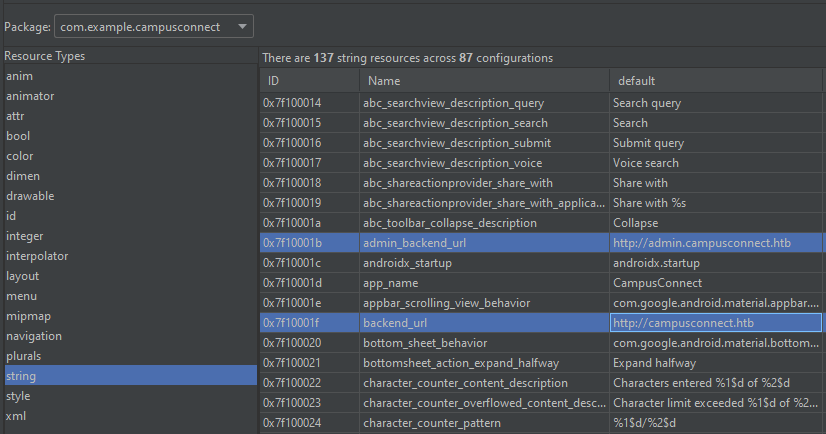This screenshot has width=826, height=434.
Task: Click the Voice search default value
Action: 646,163
